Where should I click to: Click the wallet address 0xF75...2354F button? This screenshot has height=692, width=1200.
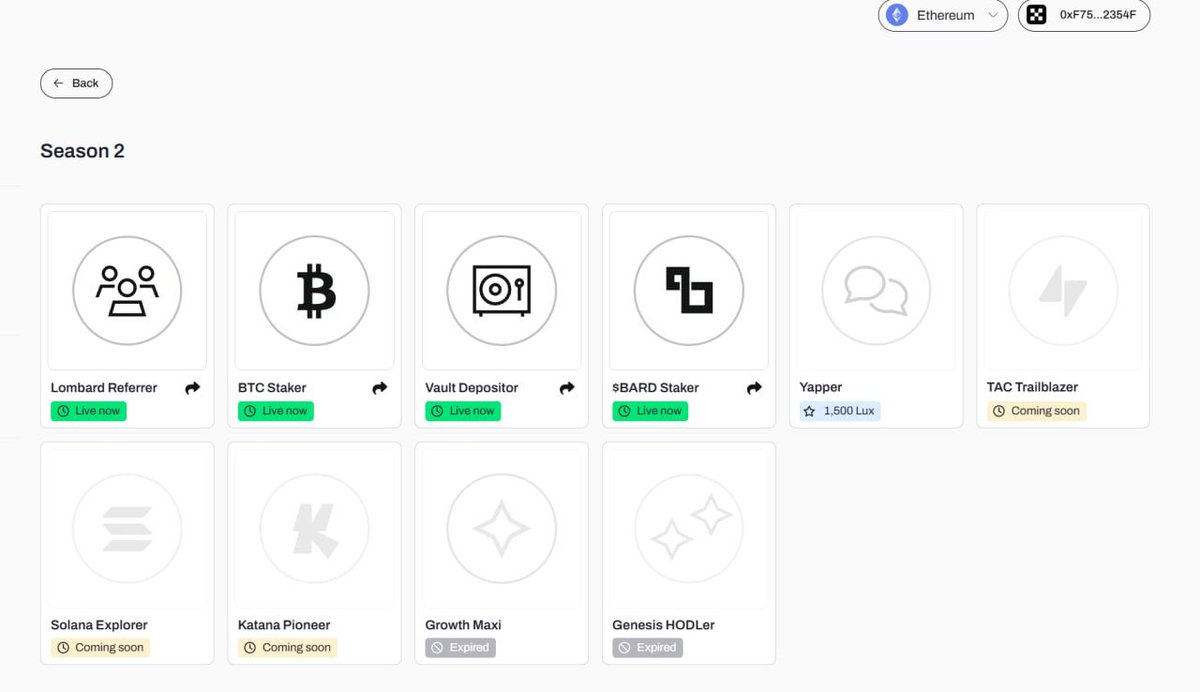point(1084,15)
